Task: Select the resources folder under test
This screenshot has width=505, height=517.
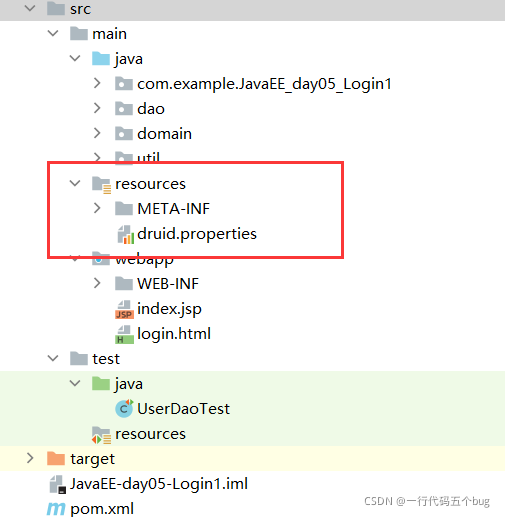Action: pyautogui.click(x=150, y=434)
